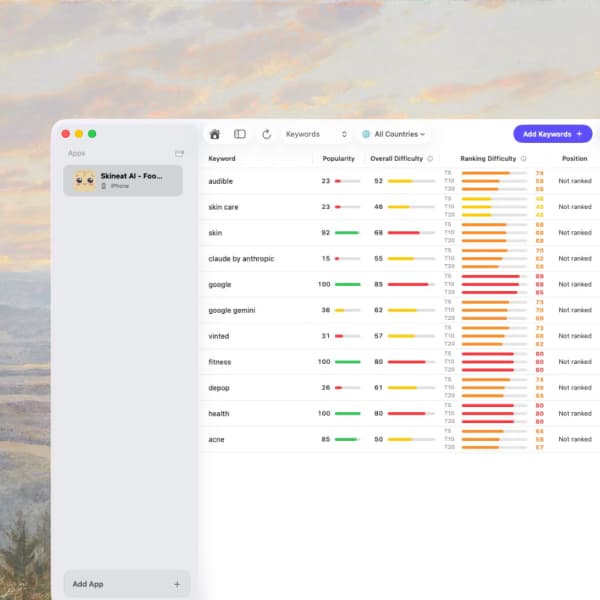Screen dimensions: 600x600
Task: Select the 'skin' keyword row
Action: click(400, 233)
